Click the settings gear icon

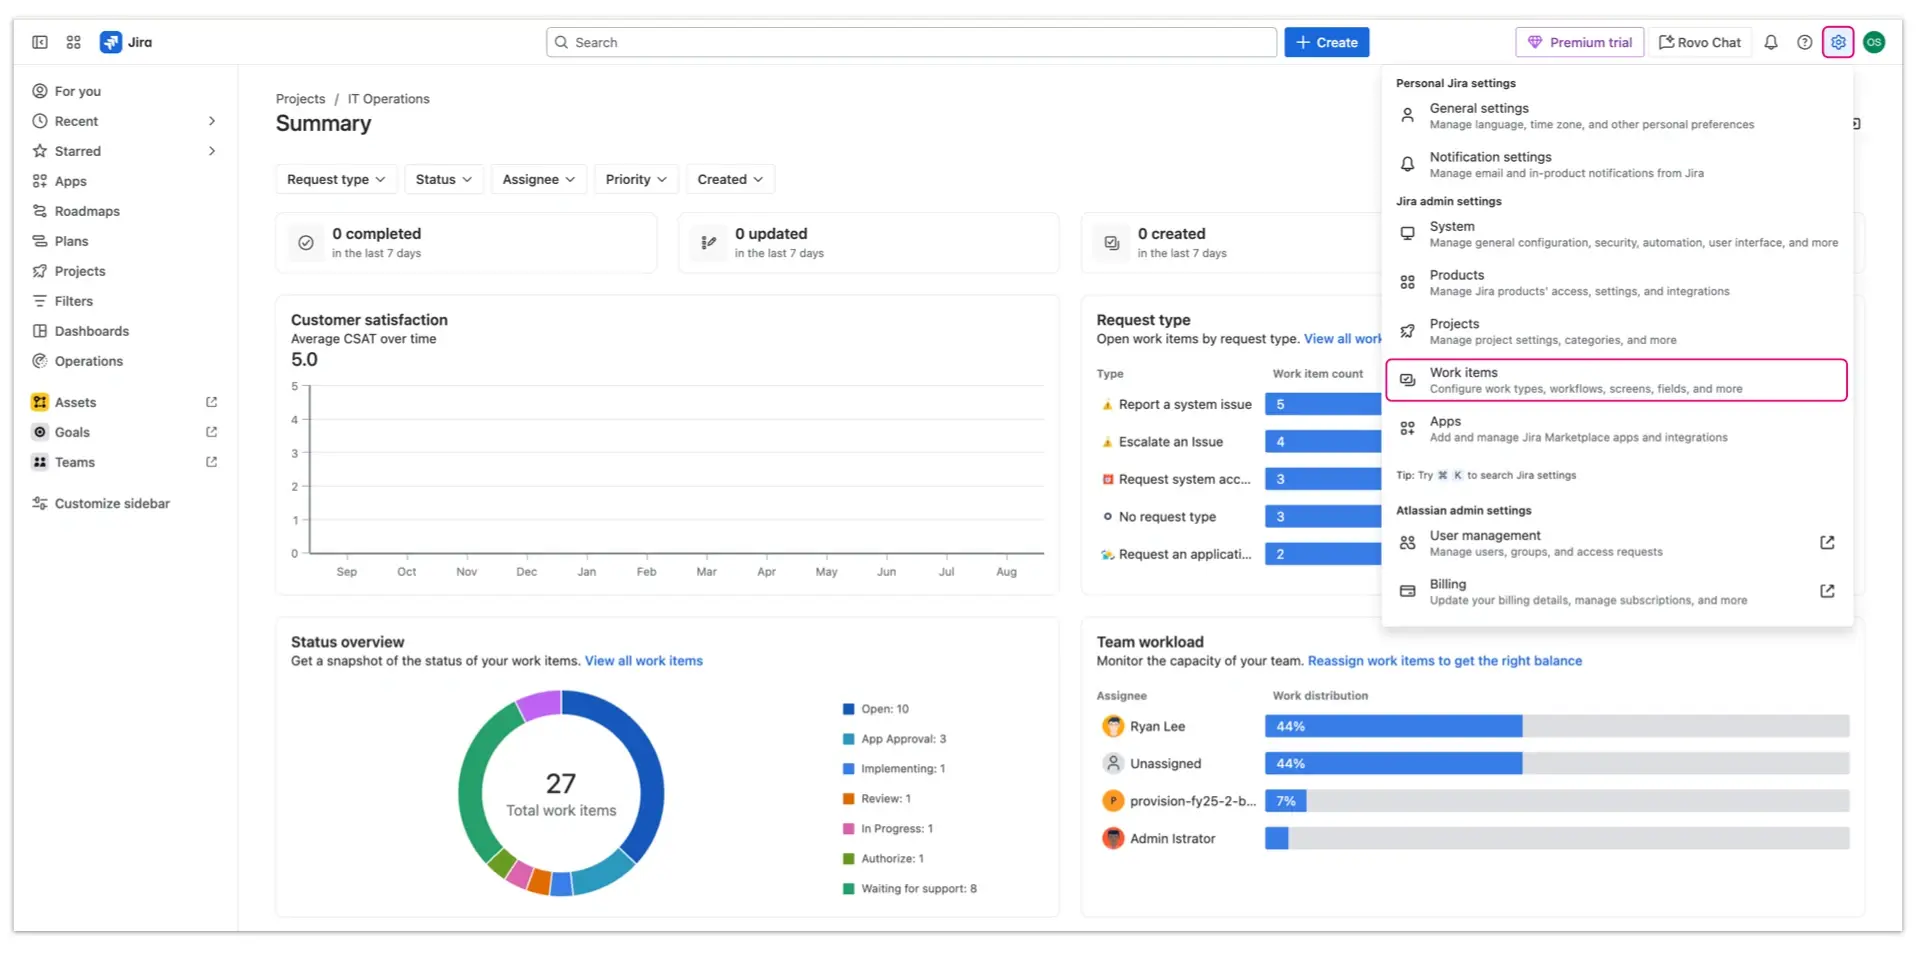[1837, 42]
